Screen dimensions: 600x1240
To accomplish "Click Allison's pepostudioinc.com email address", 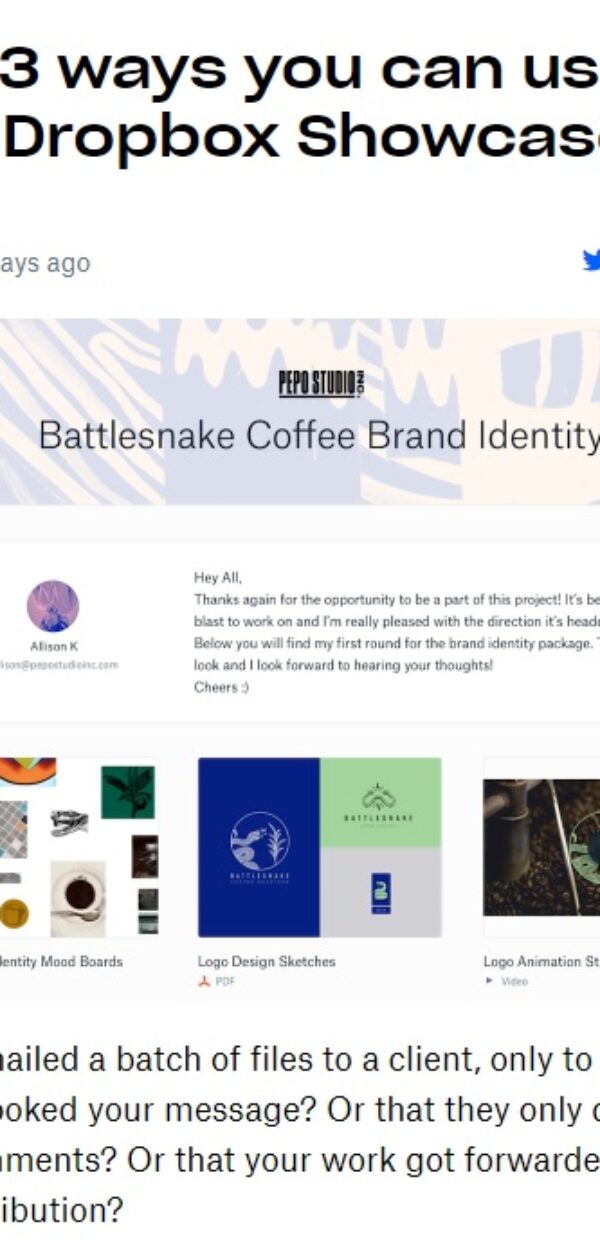I will 59,664.
